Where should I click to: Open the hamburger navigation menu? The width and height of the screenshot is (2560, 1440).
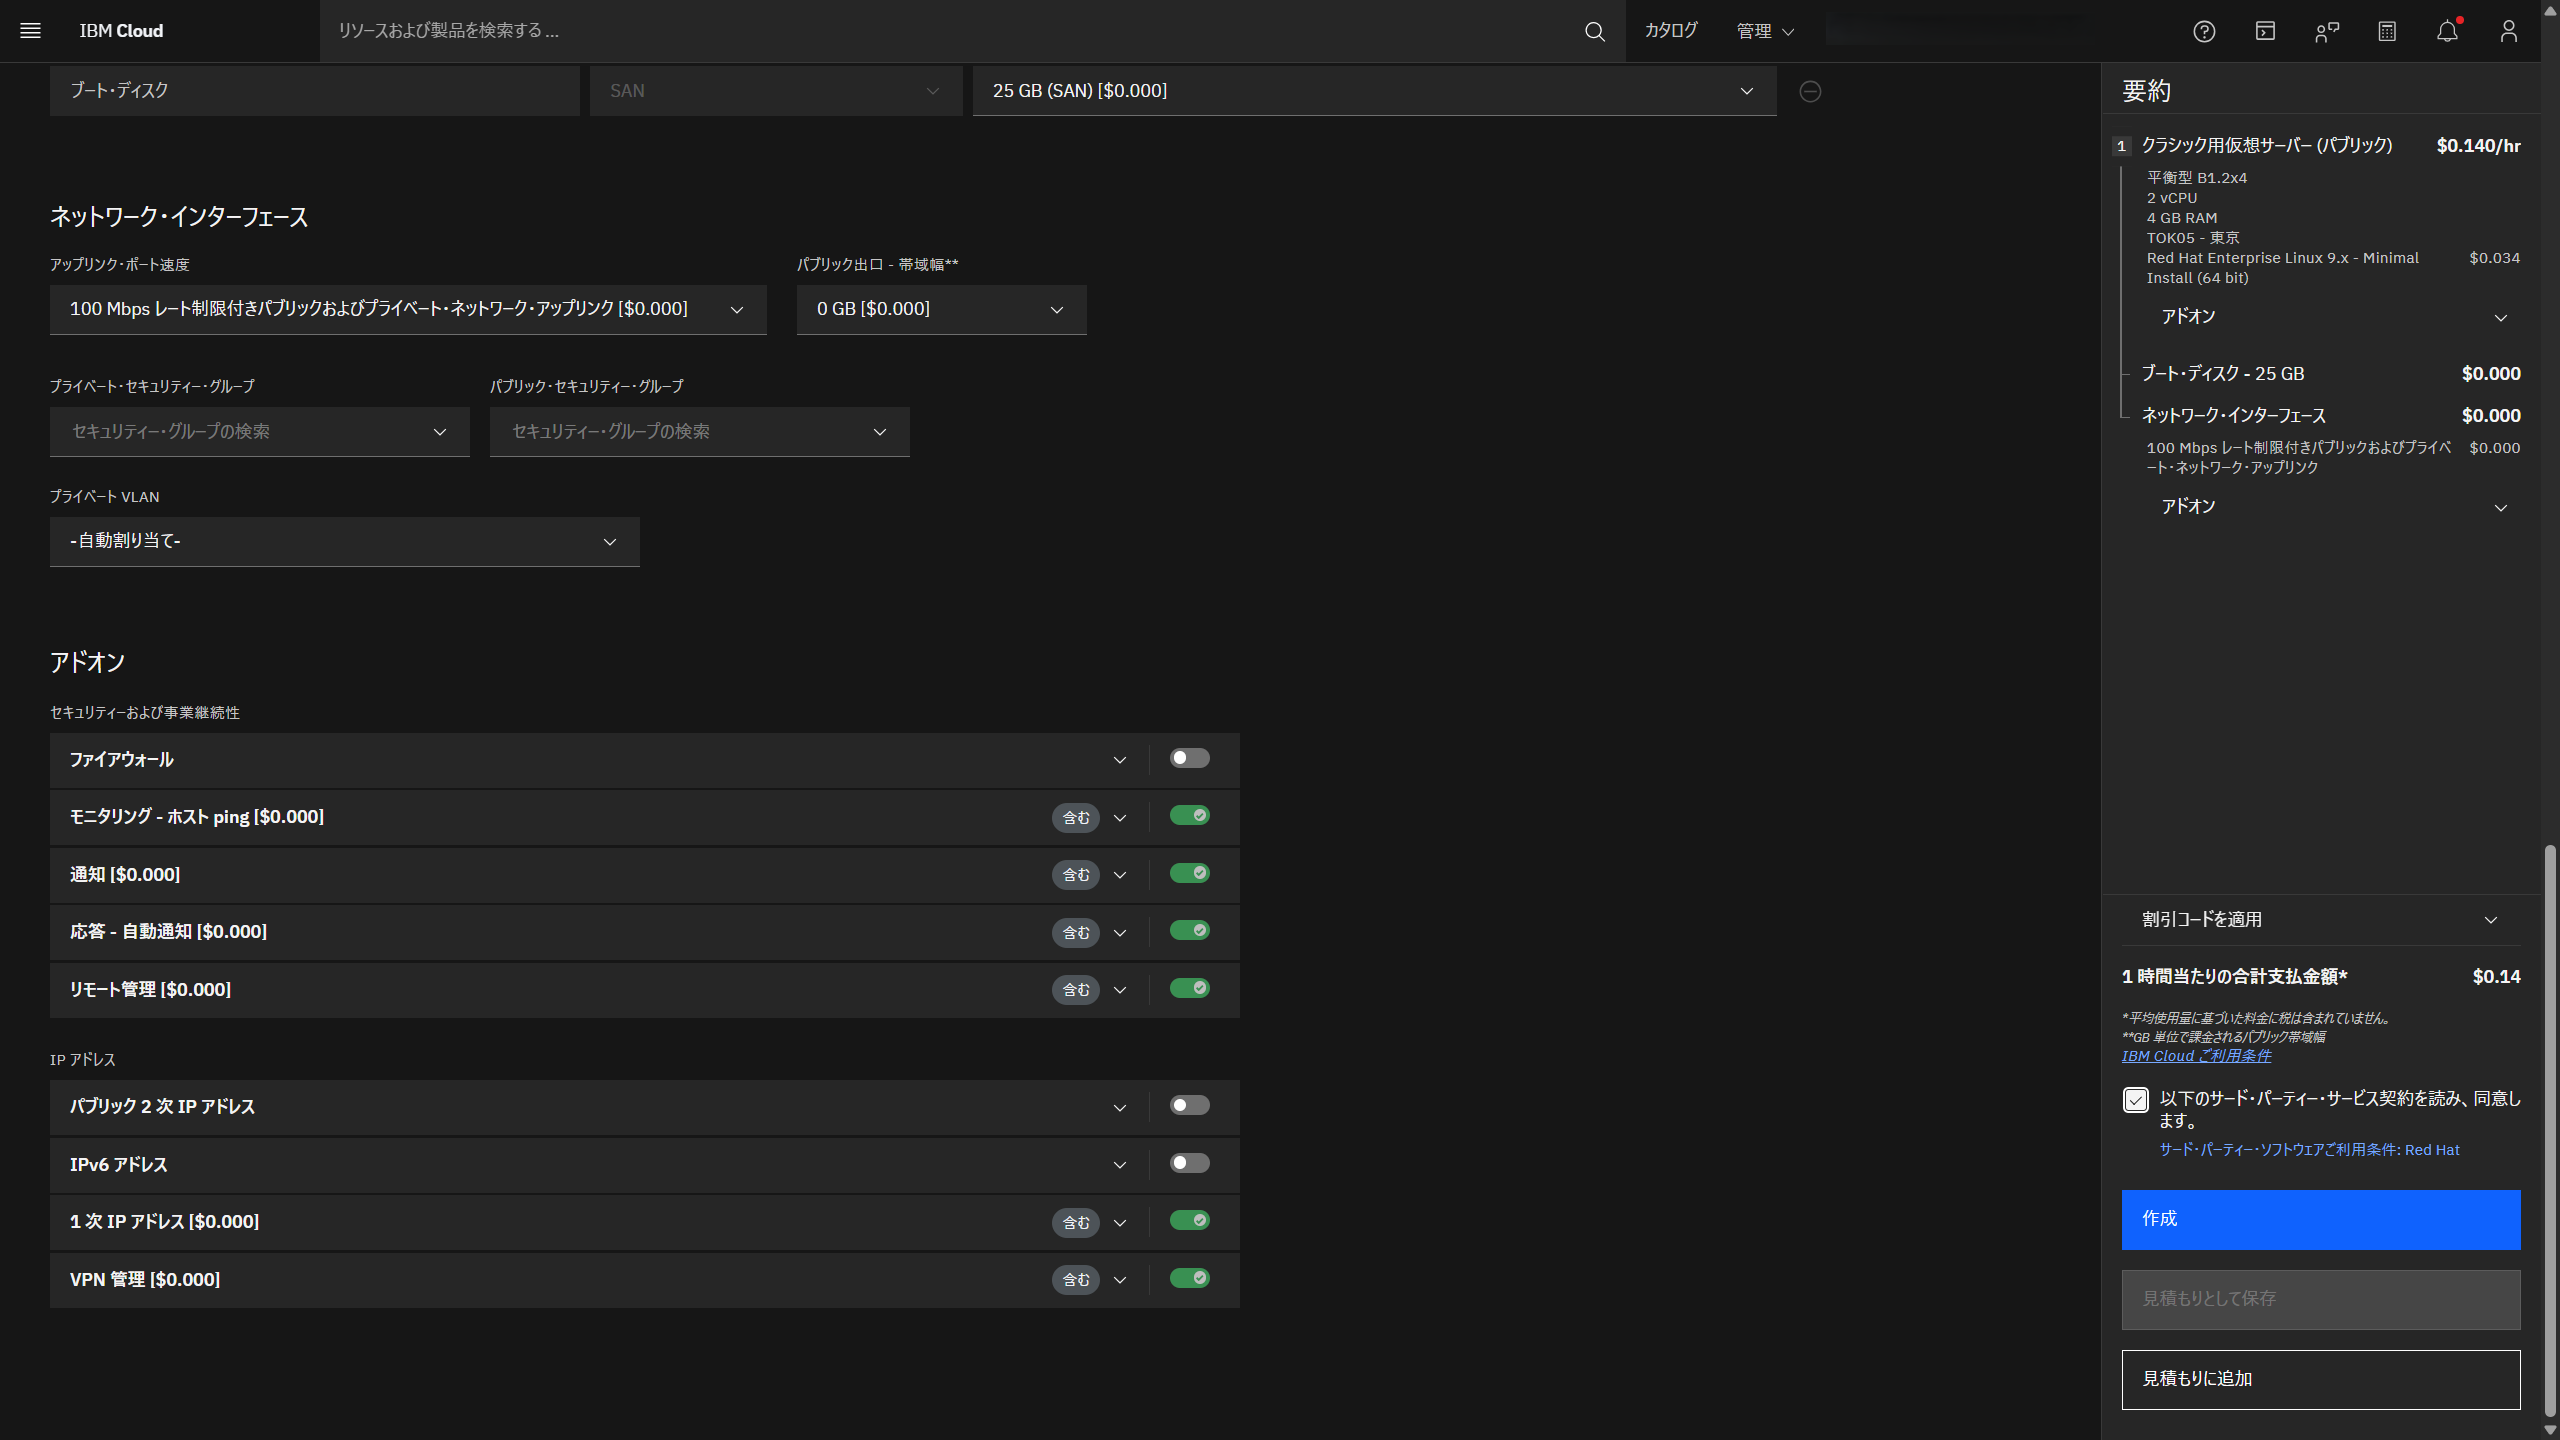point(31,31)
